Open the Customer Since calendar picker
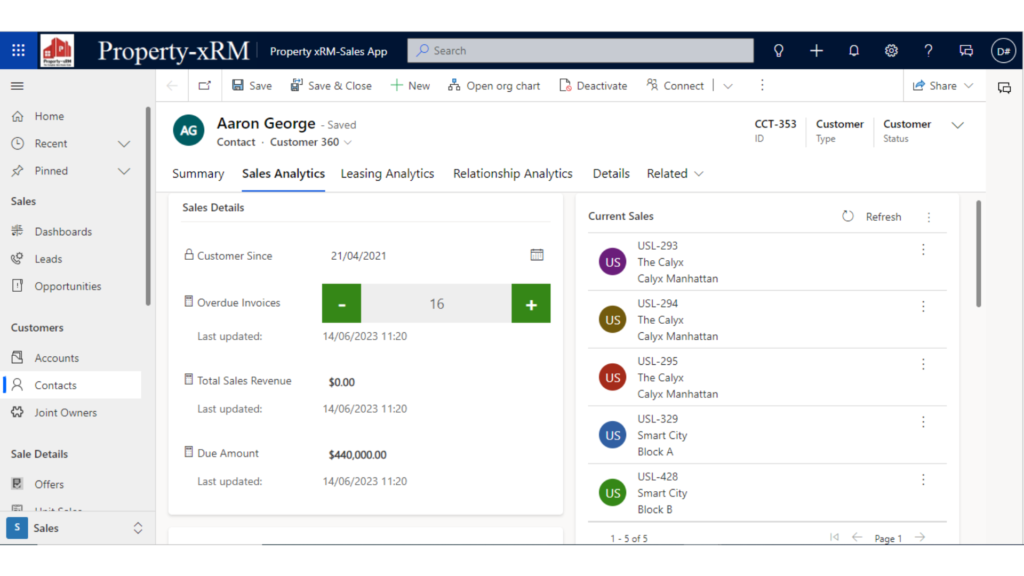Screen dimensions: 1024x576 pos(537,255)
